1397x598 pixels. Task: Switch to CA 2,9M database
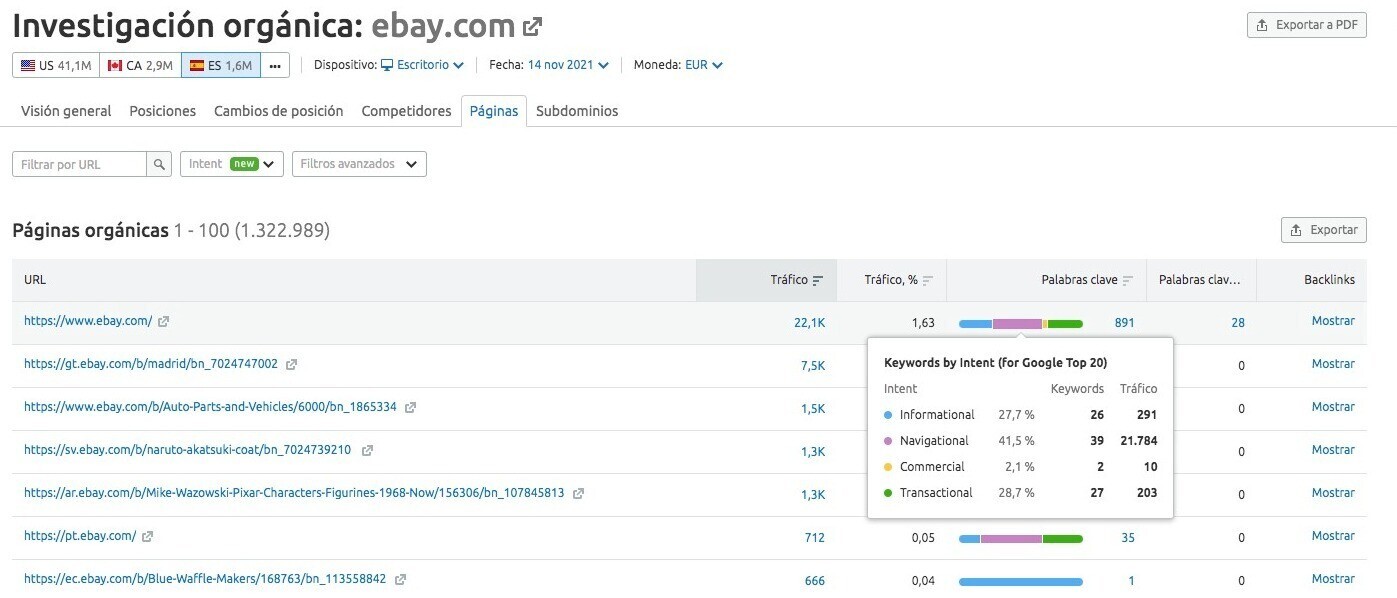coord(140,66)
